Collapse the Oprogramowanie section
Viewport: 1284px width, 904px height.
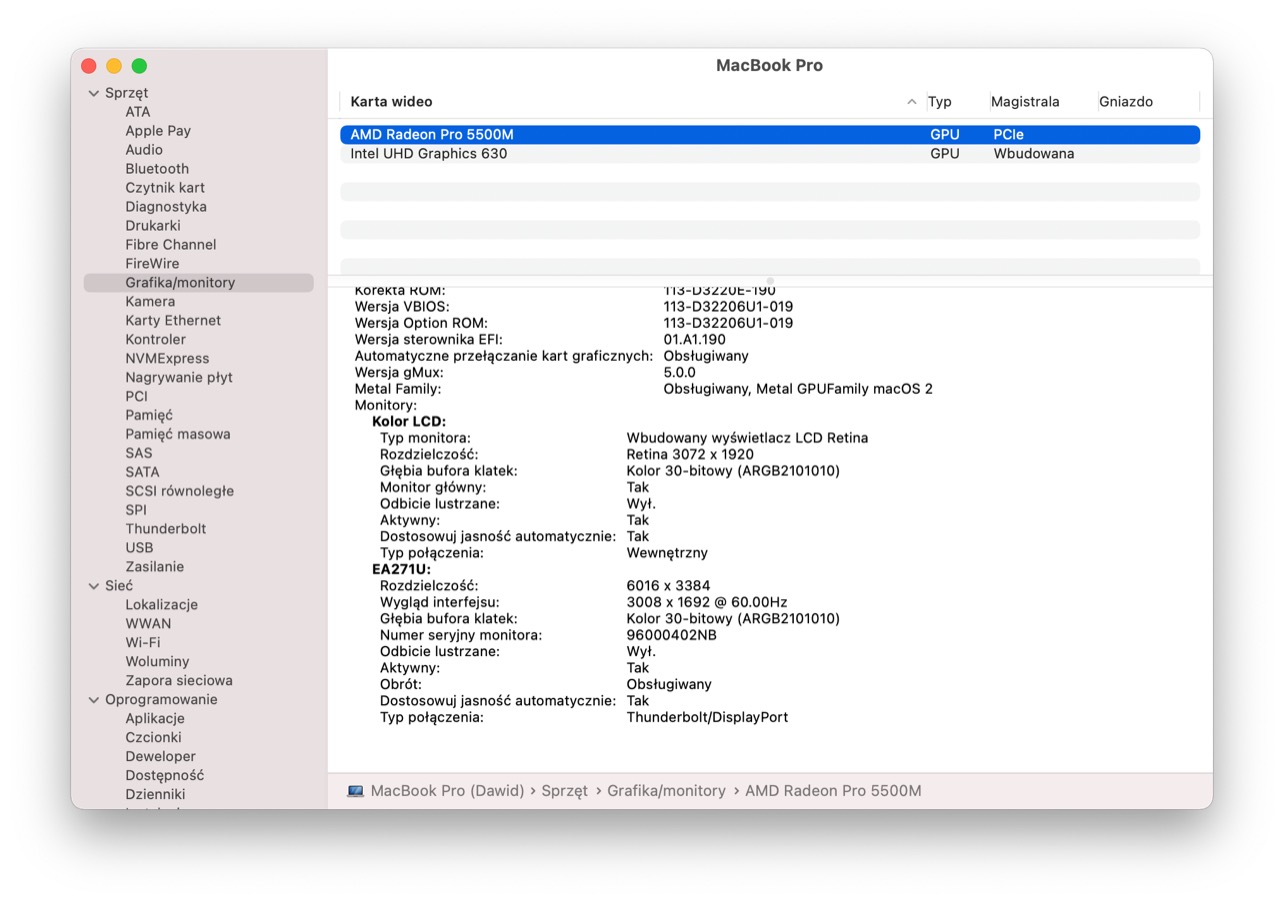pyautogui.click(x=94, y=700)
